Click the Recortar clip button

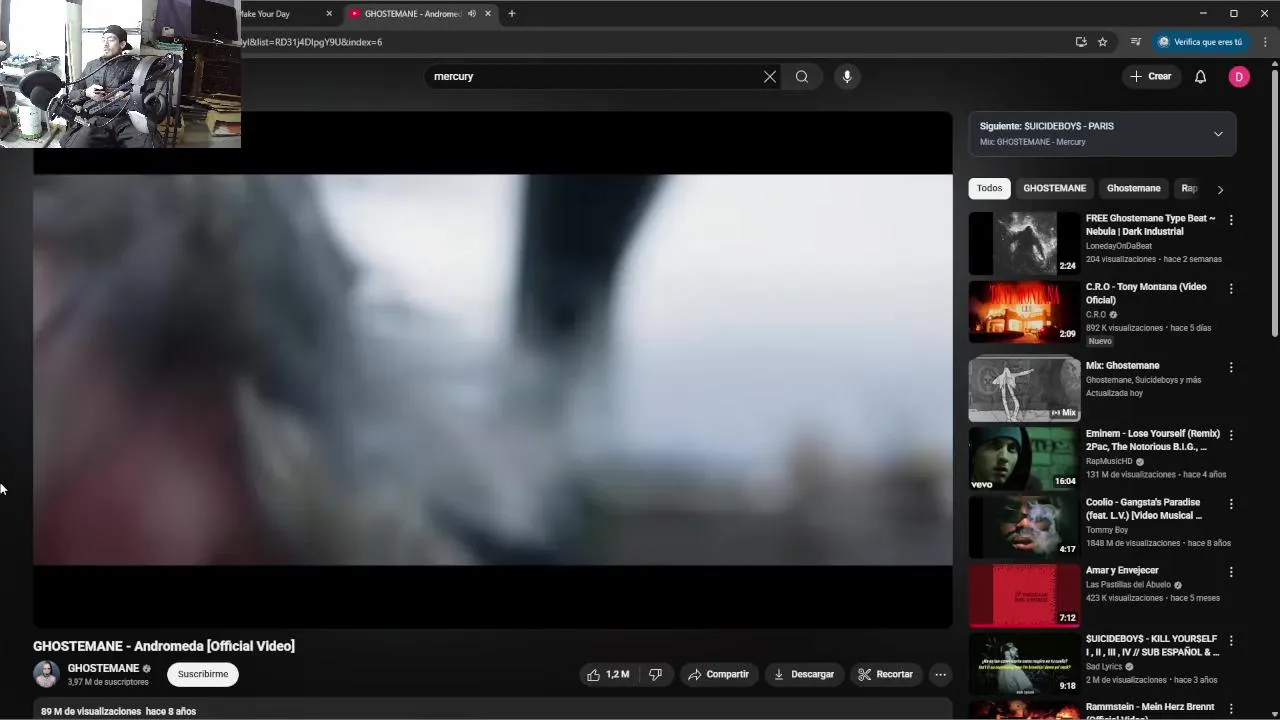885,675
